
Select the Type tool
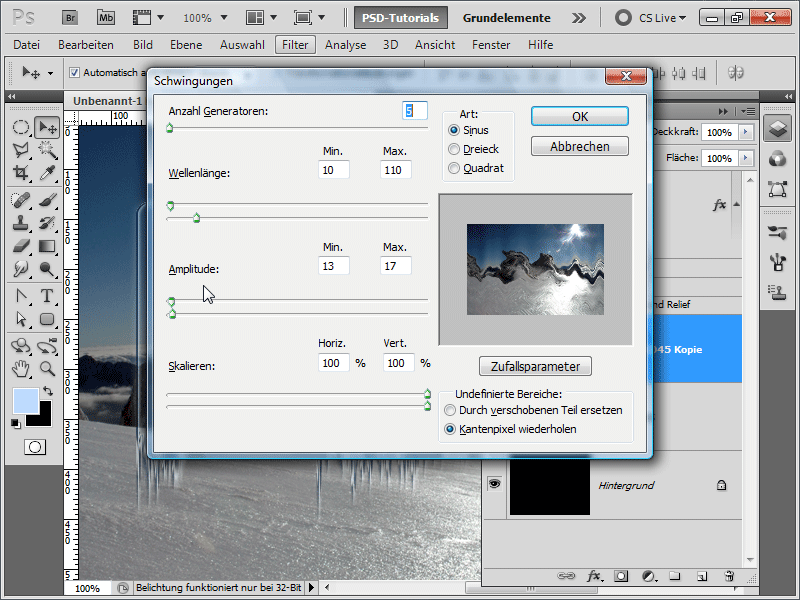[47, 296]
